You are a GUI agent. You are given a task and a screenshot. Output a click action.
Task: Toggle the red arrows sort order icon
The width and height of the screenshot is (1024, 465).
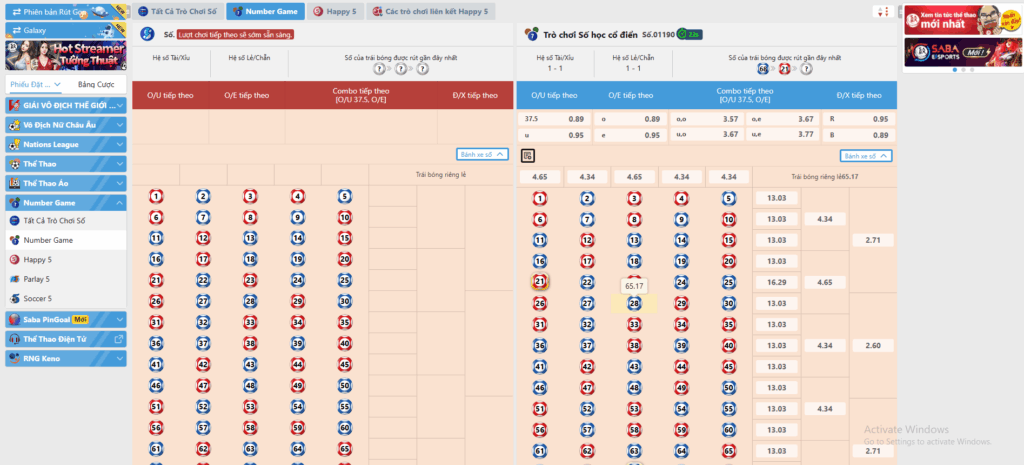coord(884,12)
